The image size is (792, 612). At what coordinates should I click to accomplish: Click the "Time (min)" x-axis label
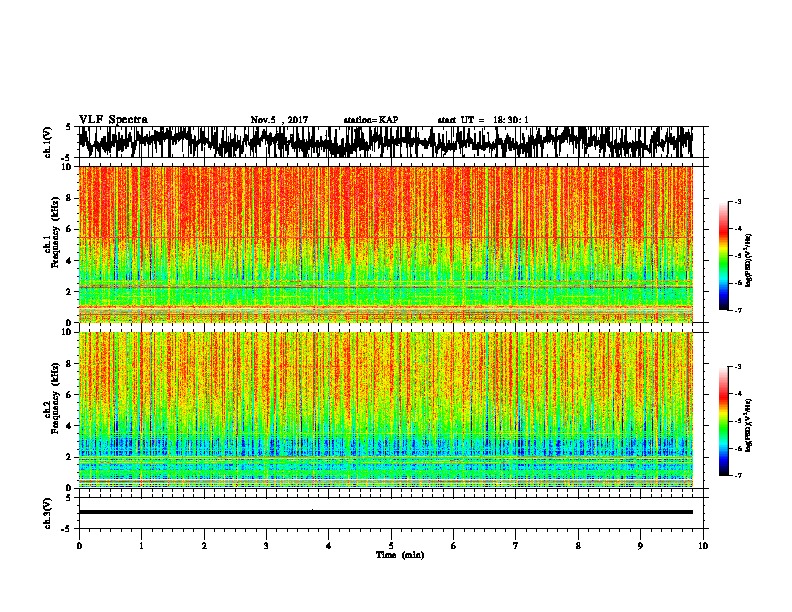pos(400,554)
